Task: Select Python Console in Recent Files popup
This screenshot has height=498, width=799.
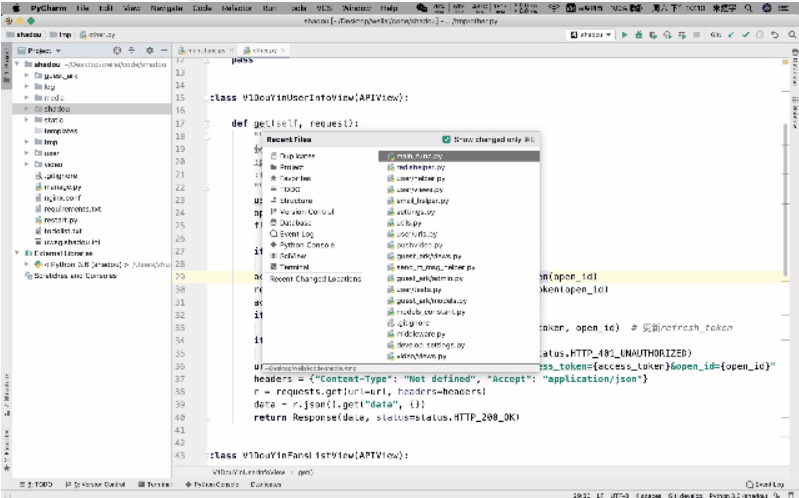Action: [x=307, y=245]
